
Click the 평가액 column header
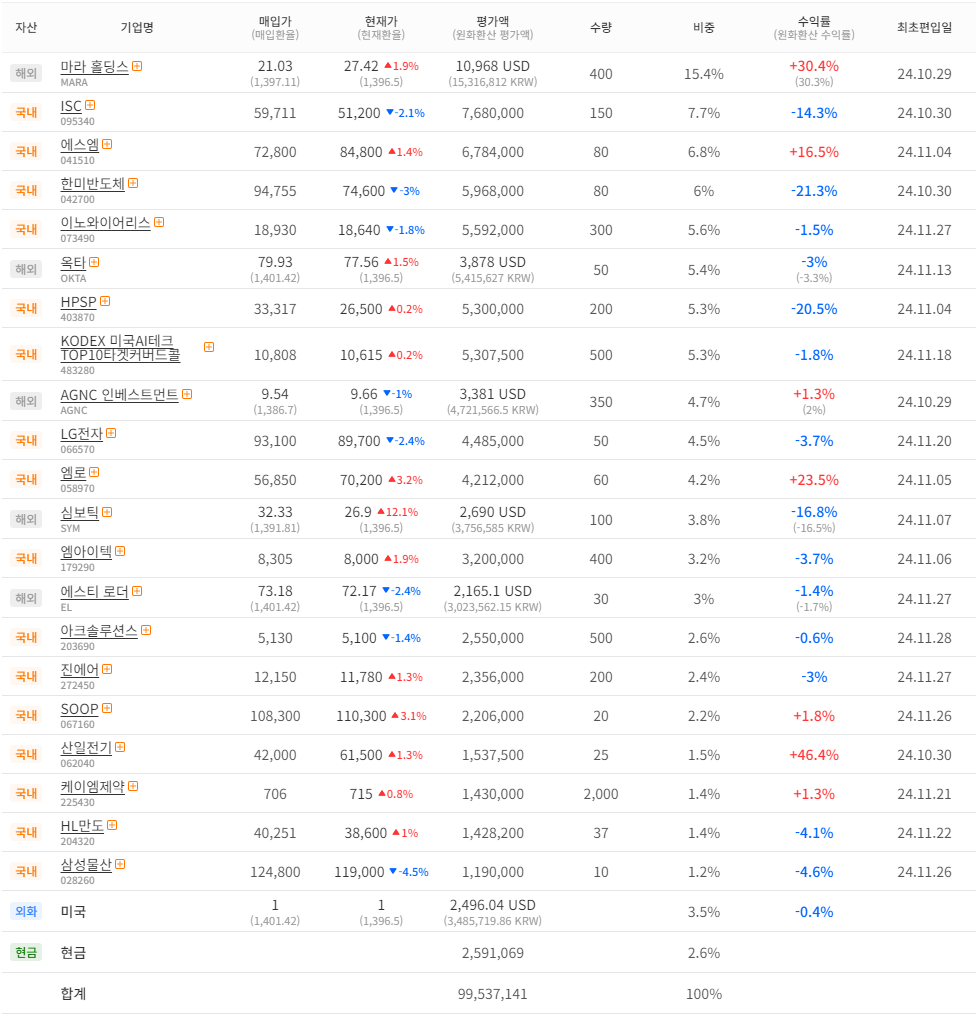point(493,21)
